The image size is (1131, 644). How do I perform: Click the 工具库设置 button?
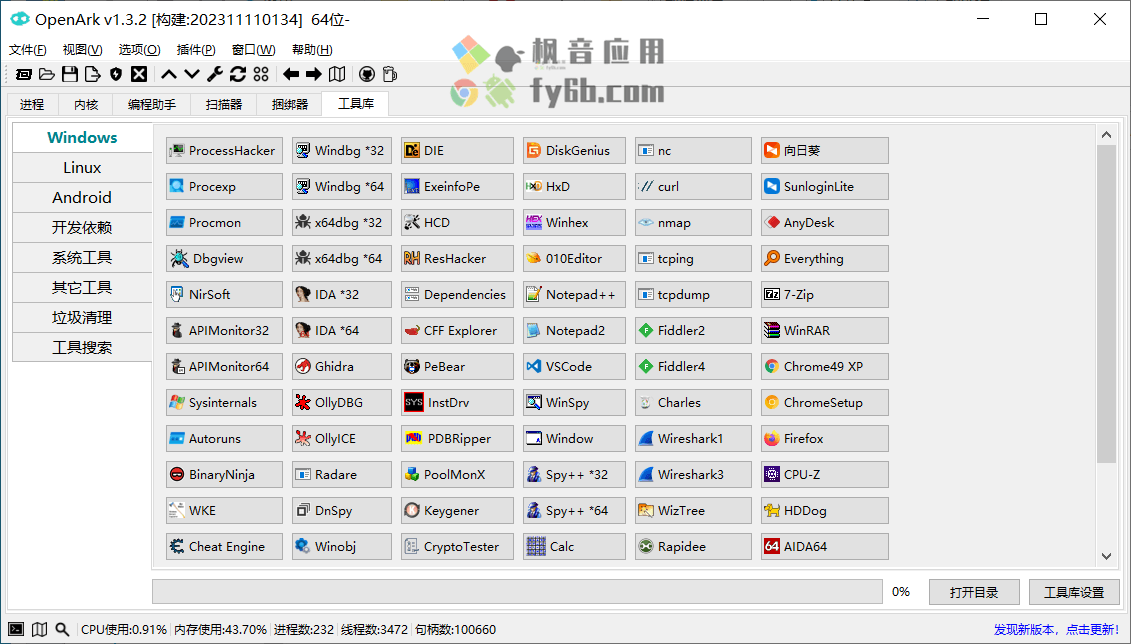point(1074,592)
